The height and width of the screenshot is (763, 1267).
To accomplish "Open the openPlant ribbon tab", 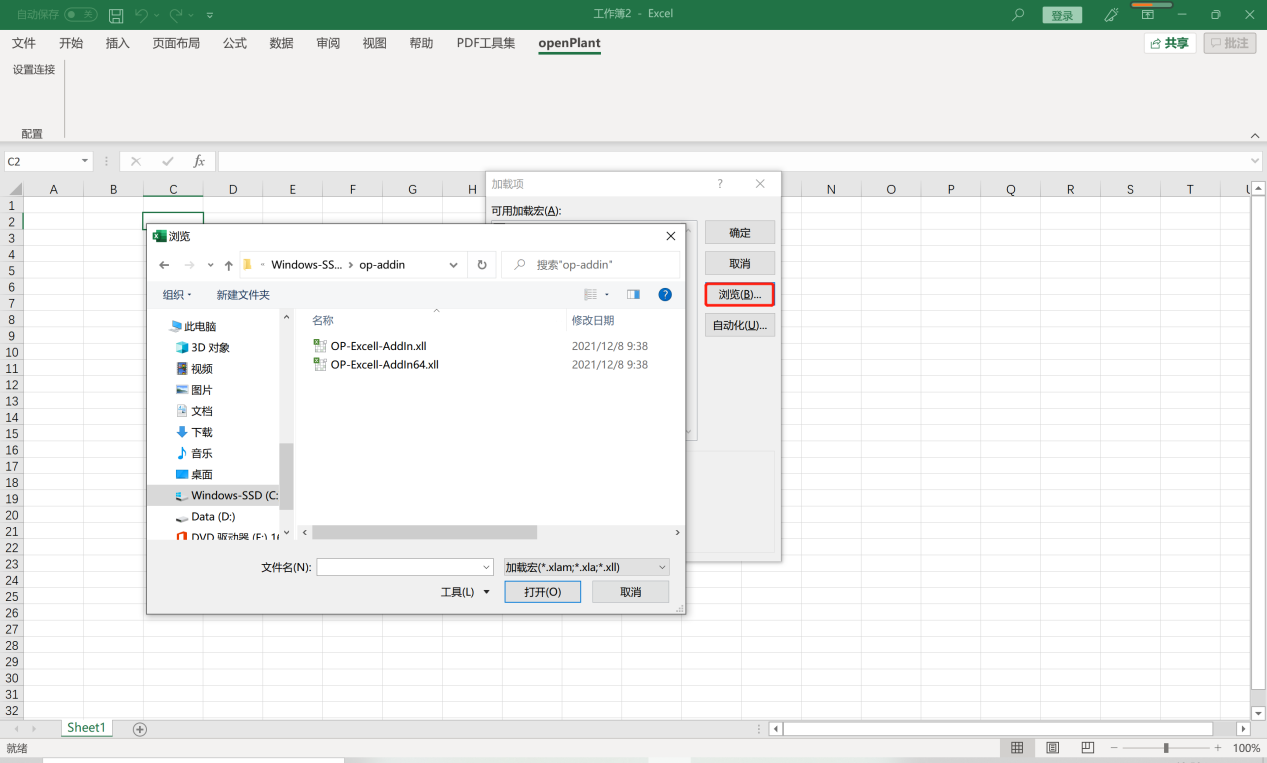I will 569,43.
